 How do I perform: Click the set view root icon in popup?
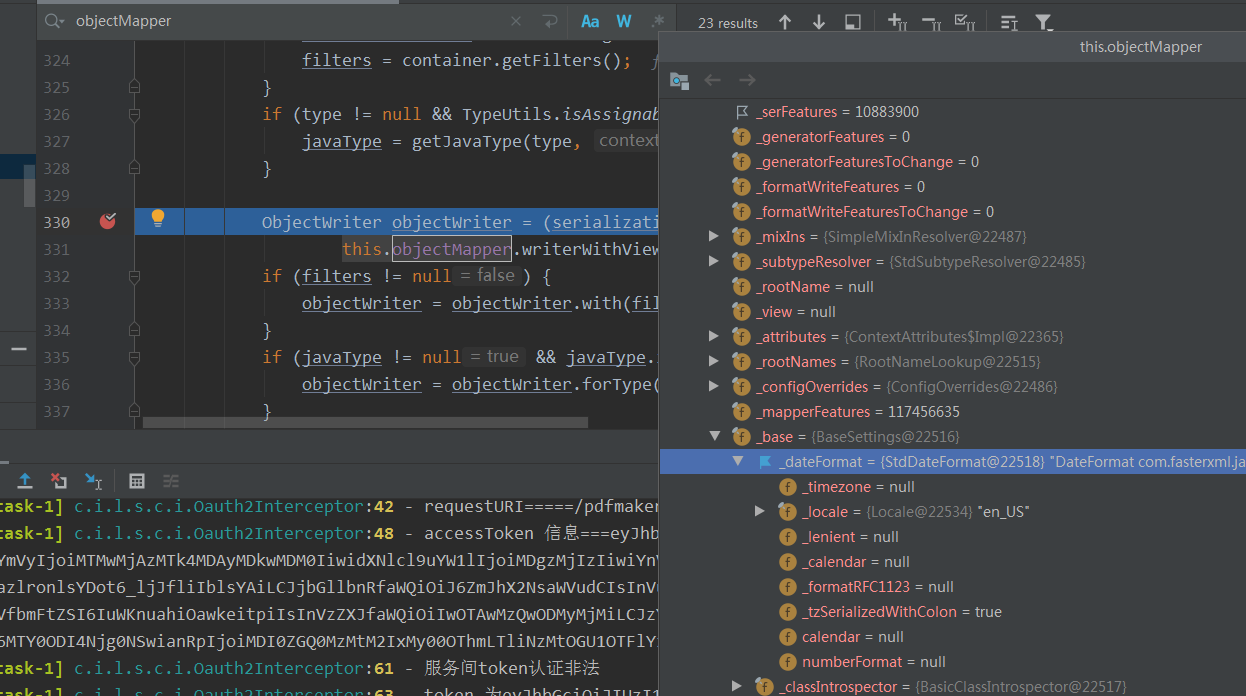point(679,80)
